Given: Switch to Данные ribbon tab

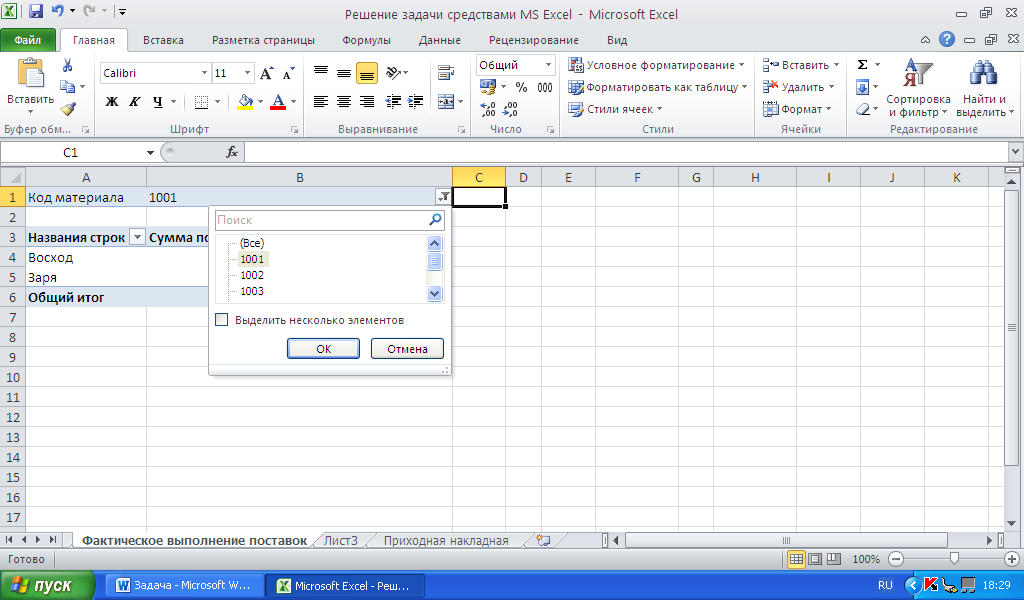Looking at the screenshot, I should click(x=440, y=40).
